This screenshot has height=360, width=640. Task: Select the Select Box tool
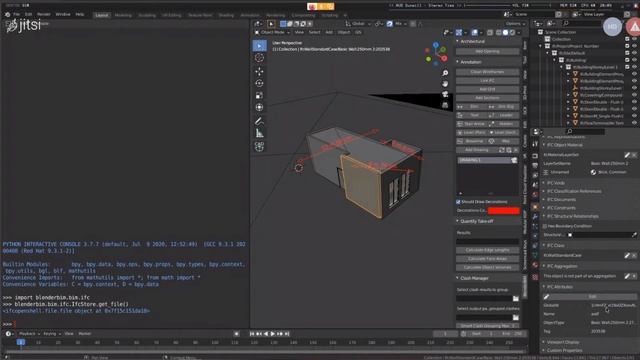pos(259,46)
